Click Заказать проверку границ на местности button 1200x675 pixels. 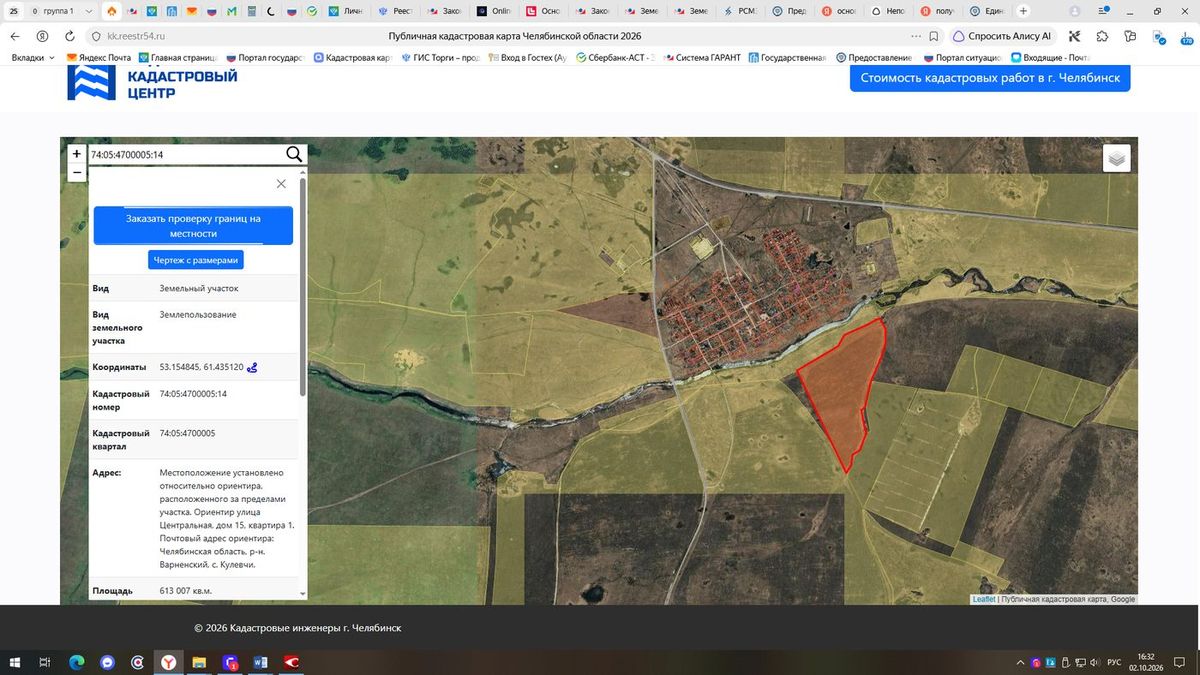tap(193, 225)
